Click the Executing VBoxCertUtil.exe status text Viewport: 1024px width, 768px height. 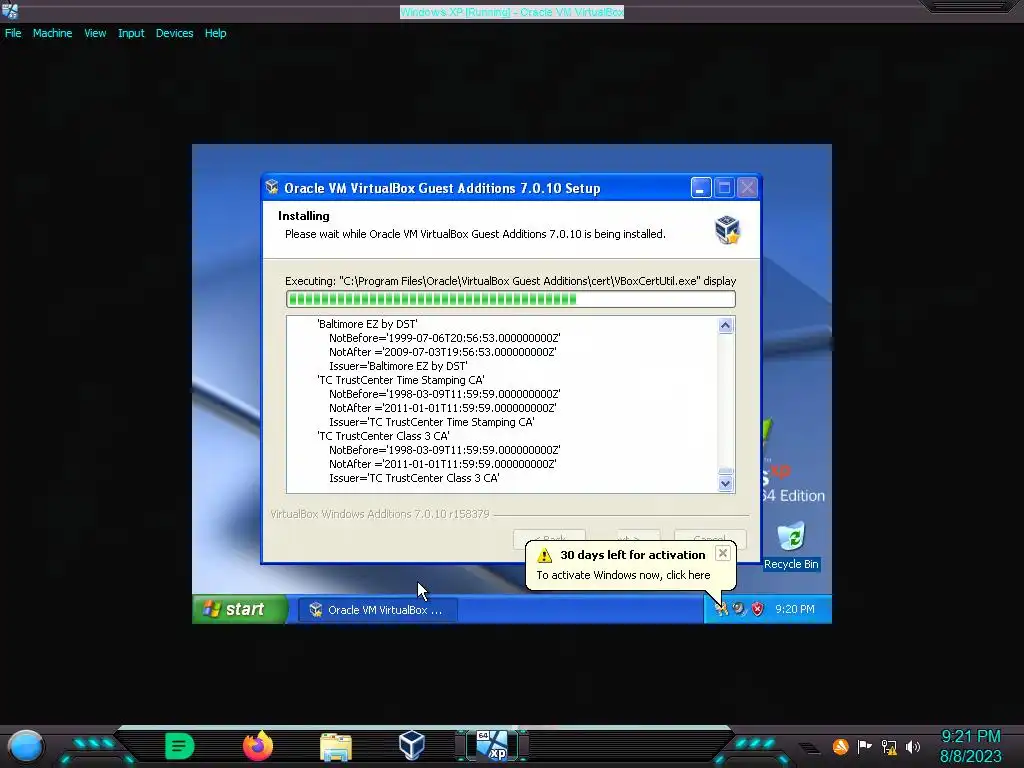click(x=510, y=281)
